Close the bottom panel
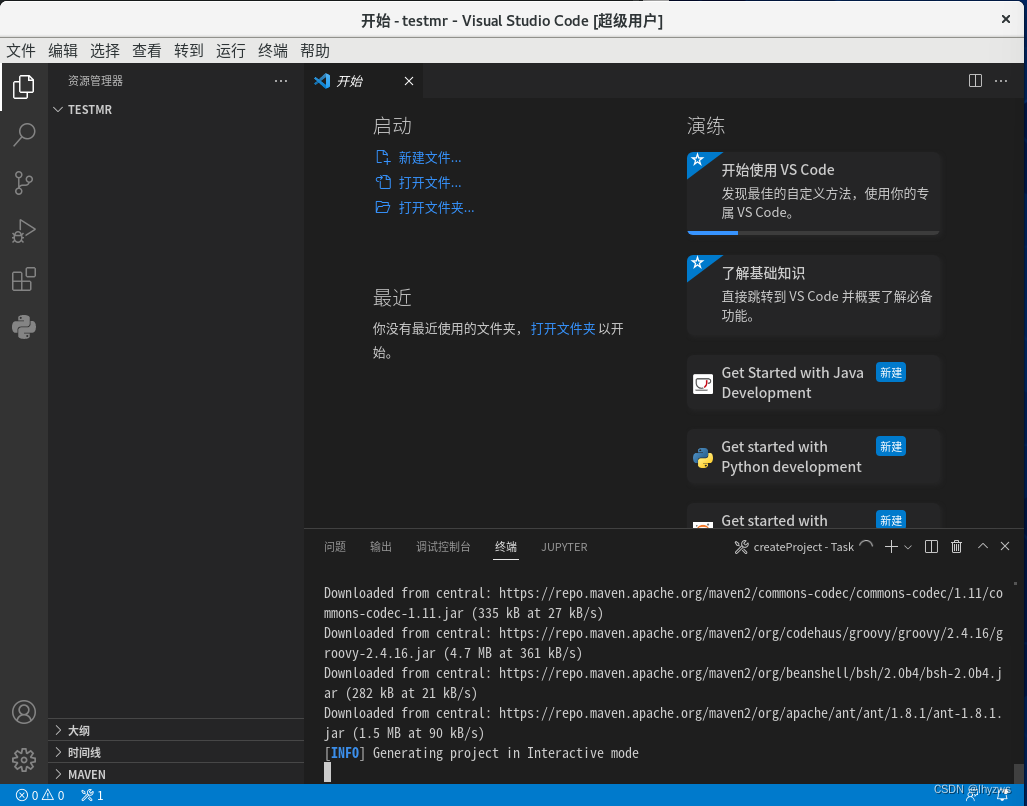 tap(1005, 546)
